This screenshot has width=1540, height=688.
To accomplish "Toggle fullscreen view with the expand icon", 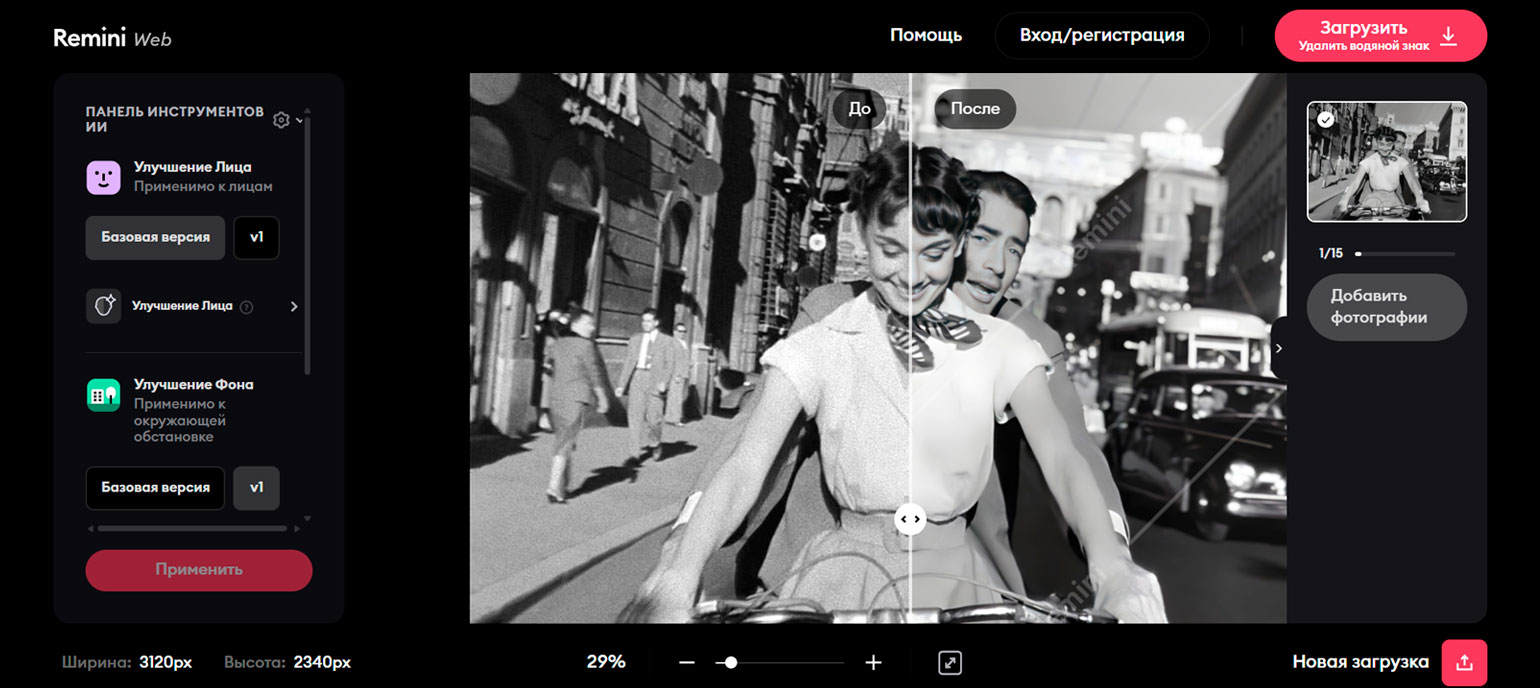I will (x=950, y=662).
